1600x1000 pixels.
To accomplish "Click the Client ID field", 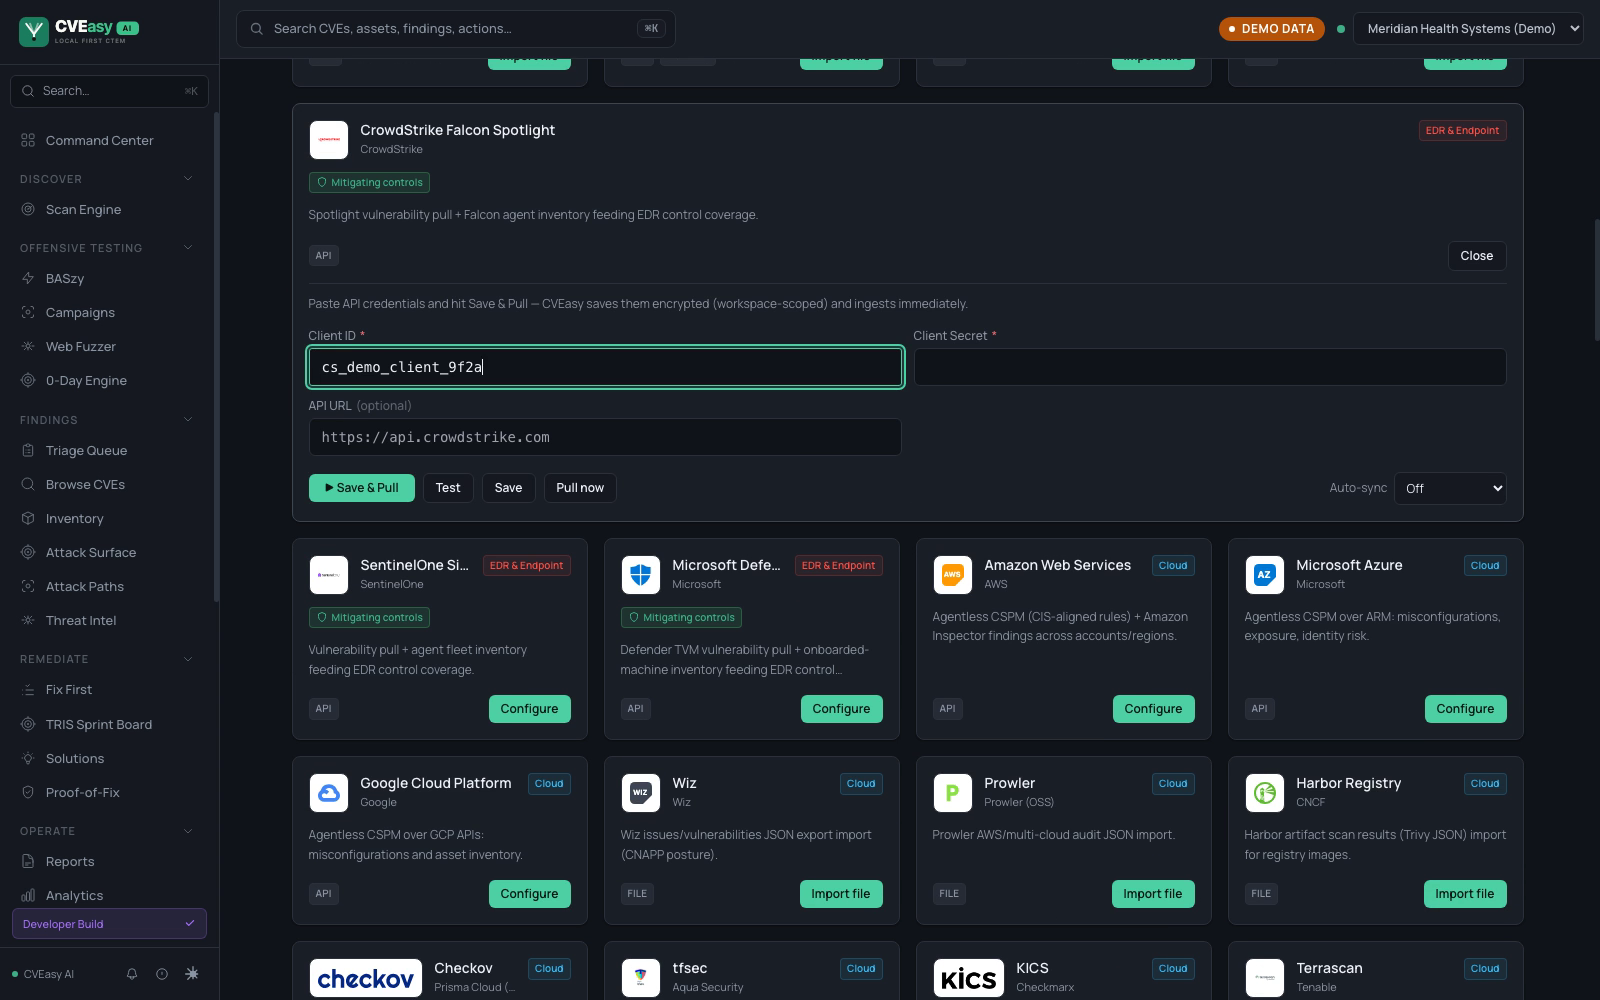I will 605,367.
